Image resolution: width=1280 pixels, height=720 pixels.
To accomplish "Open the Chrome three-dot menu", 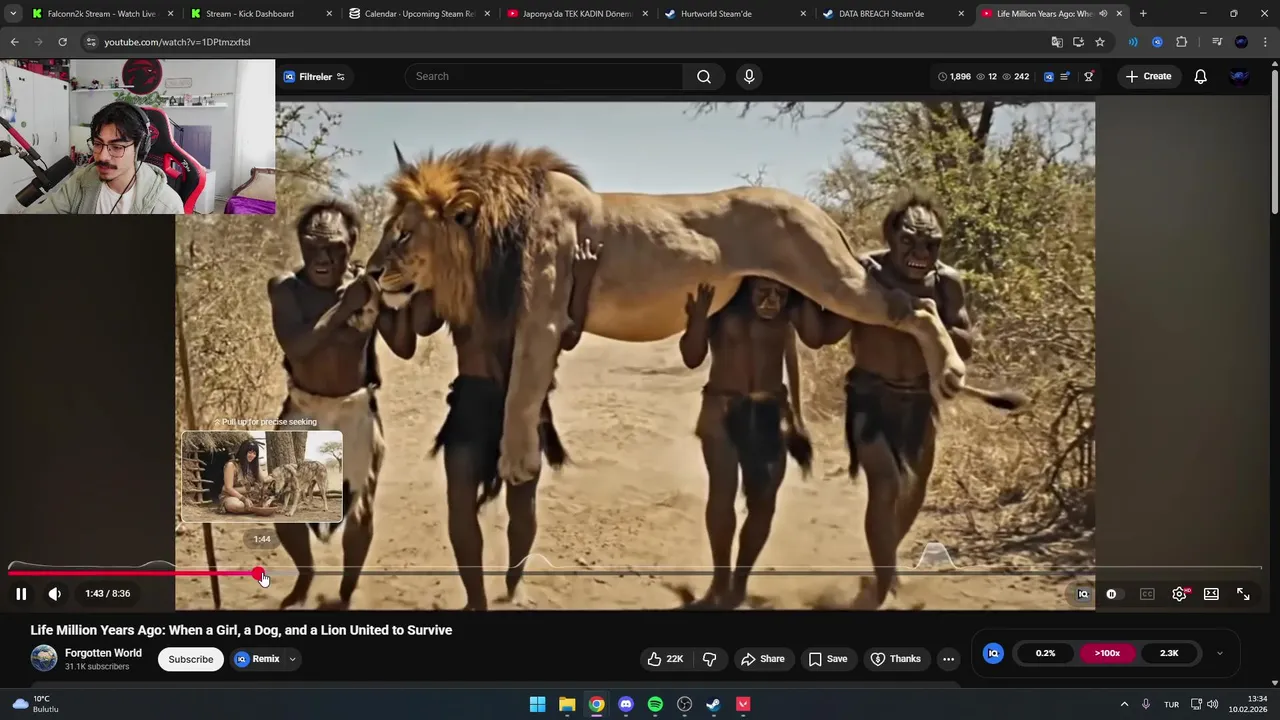I will click(x=1266, y=42).
